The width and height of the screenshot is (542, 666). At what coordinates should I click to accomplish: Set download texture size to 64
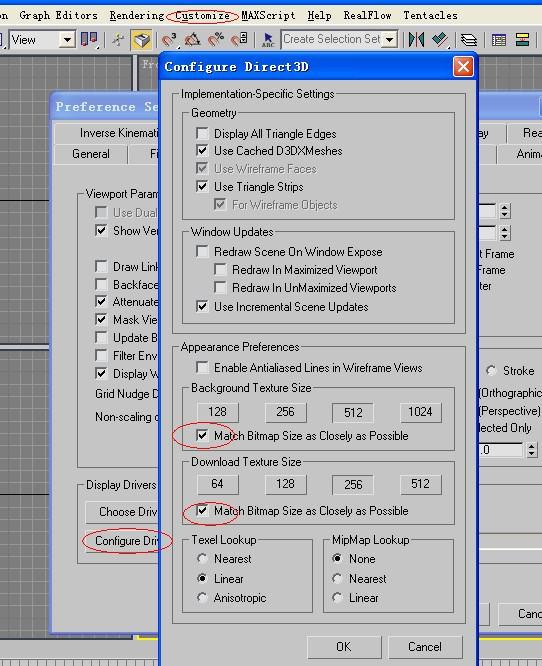click(x=217, y=484)
